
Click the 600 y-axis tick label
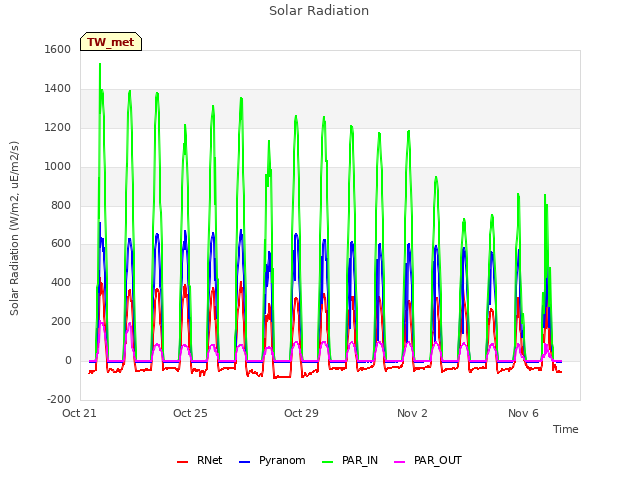tap(61, 244)
